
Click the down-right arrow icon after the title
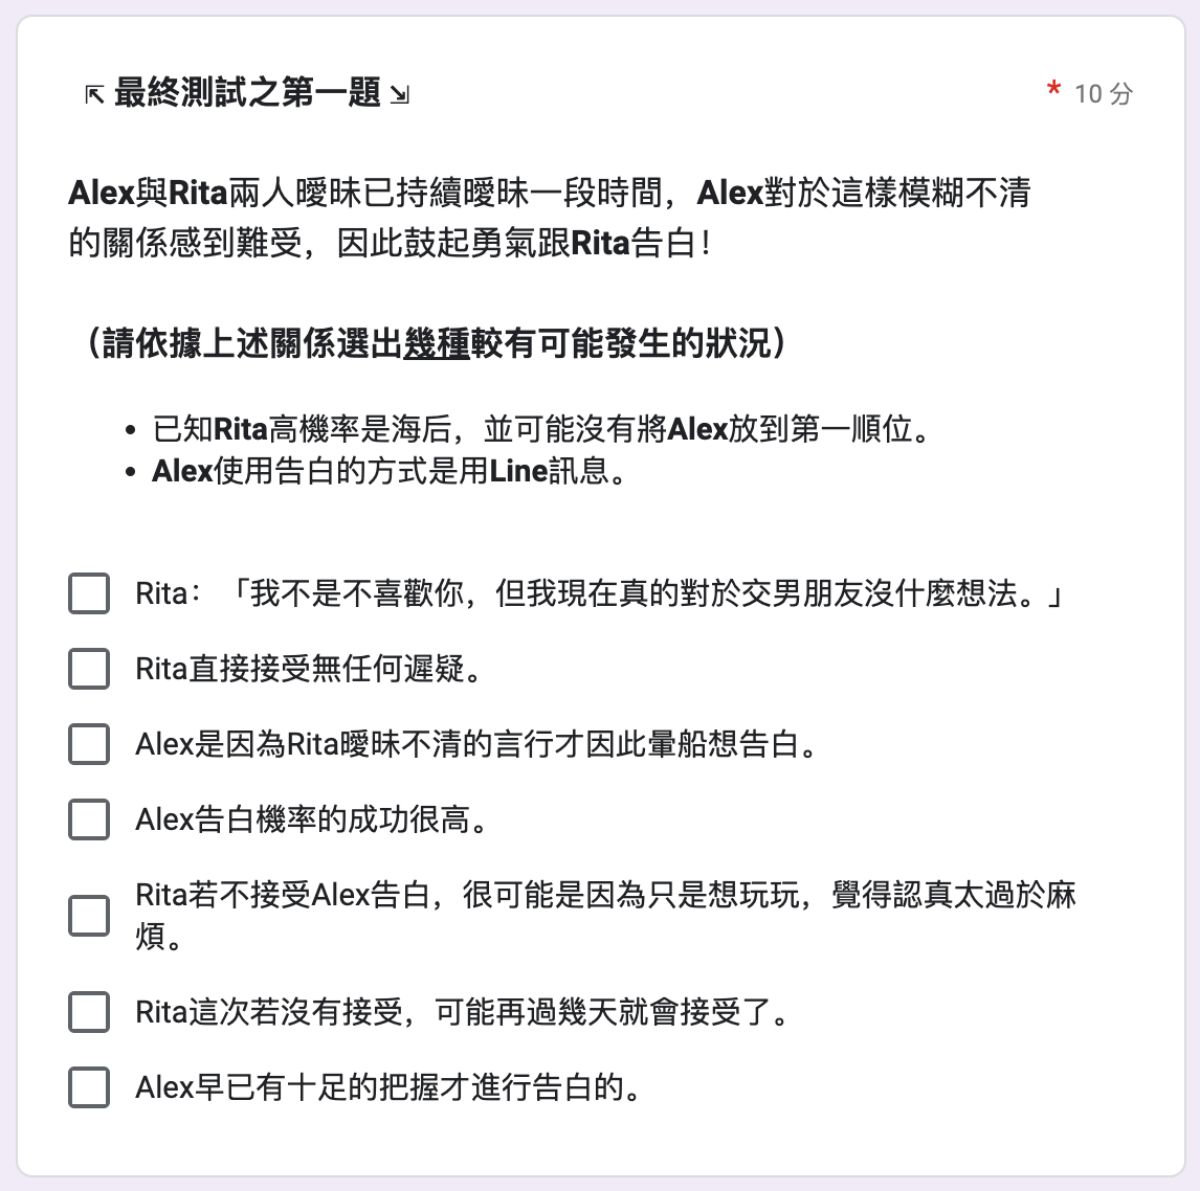pyautogui.click(x=399, y=95)
